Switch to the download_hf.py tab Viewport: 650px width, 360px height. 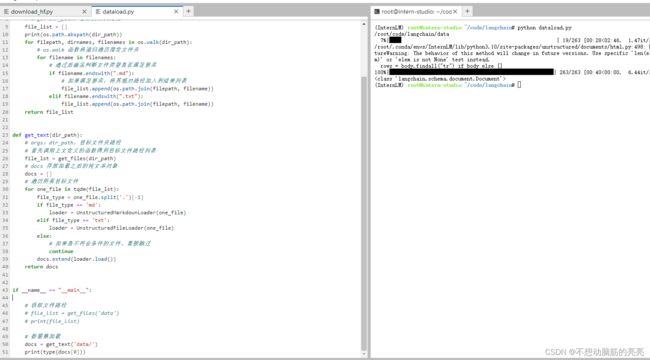tap(32, 12)
